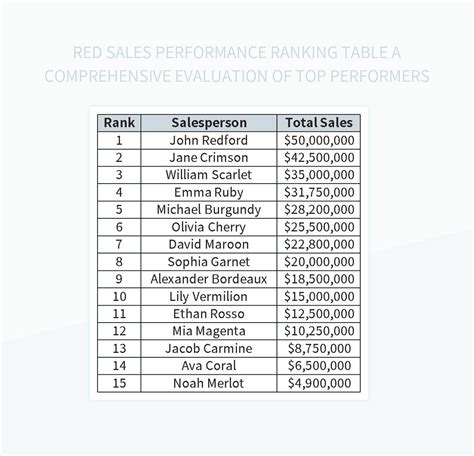Select the Jacob Carmine cell
Viewport: 474px width, 456px height.
pos(209,349)
